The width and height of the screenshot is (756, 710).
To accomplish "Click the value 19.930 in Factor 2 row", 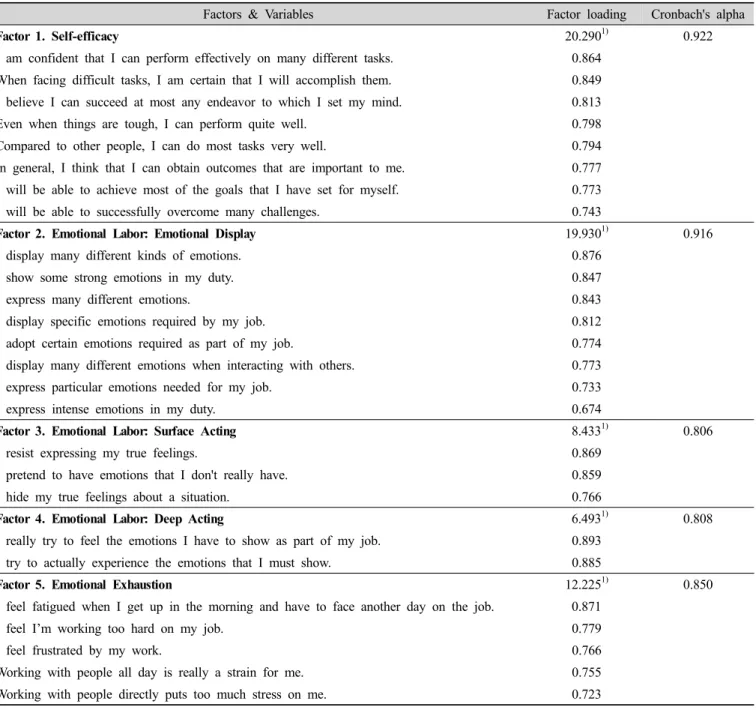I will click(586, 233).
